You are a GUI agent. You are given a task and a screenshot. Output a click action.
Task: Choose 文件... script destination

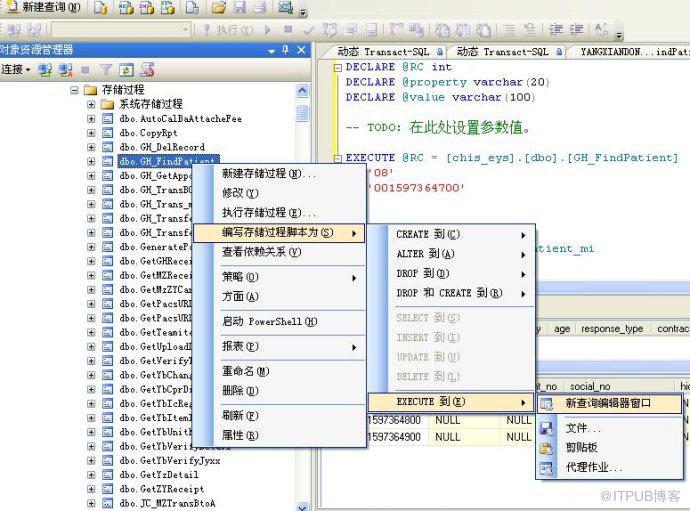pos(609,428)
